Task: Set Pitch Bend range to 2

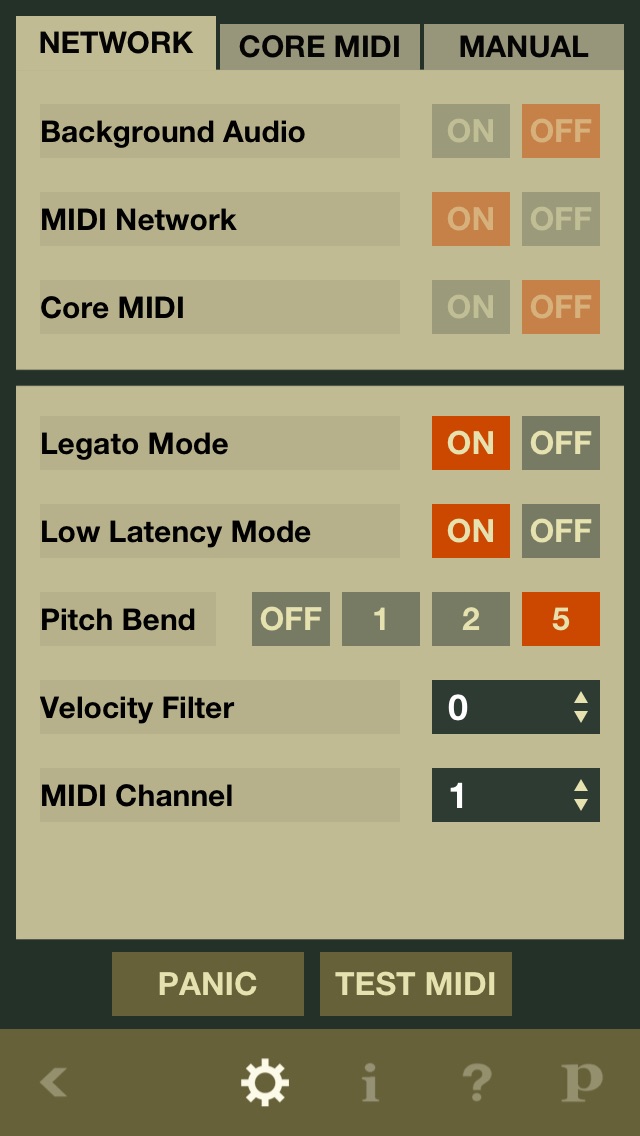Action: point(471,619)
